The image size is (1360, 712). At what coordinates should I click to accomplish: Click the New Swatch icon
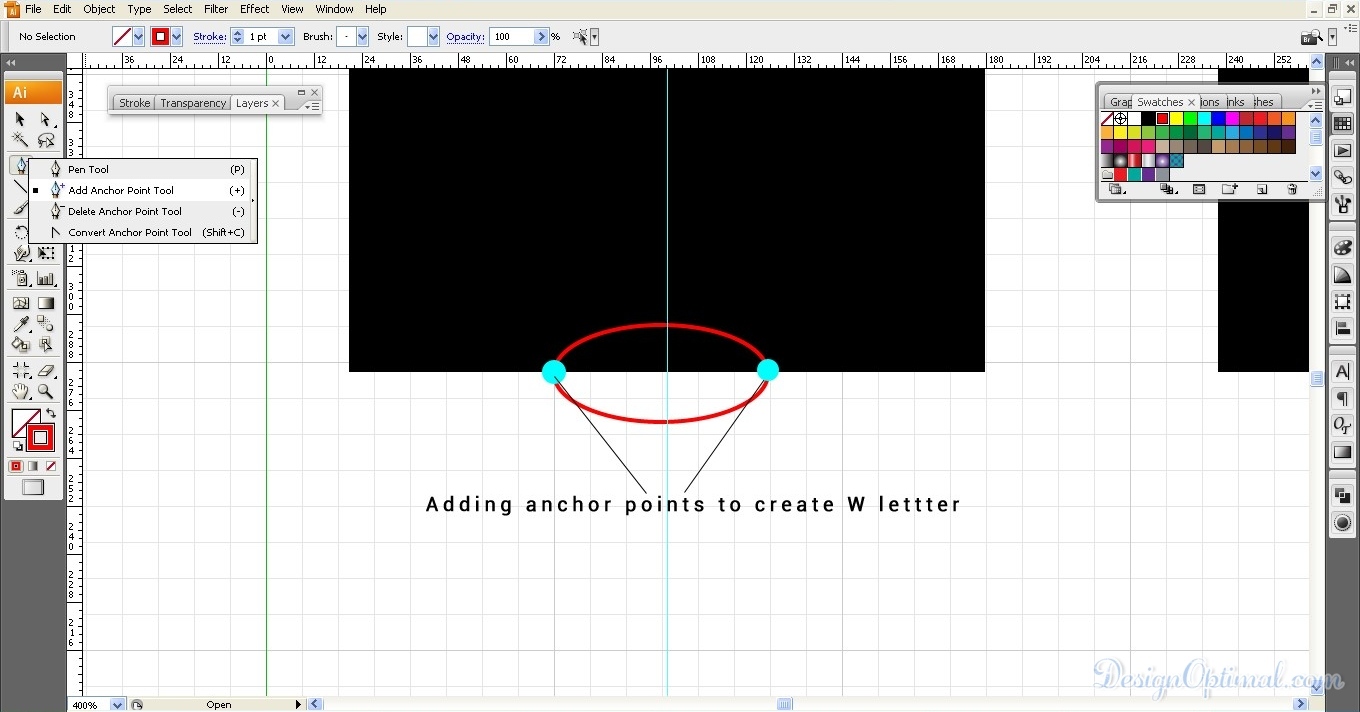pyautogui.click(x=1262, y=189)
